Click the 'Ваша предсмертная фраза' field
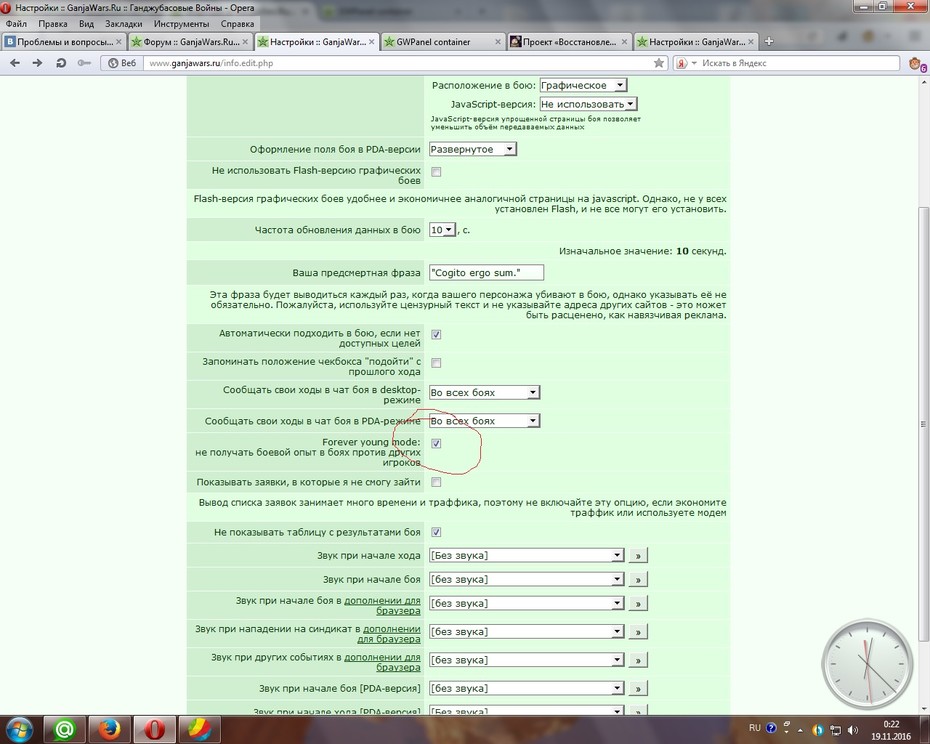This screenshot has width=930, height=744. click(486, 272)
